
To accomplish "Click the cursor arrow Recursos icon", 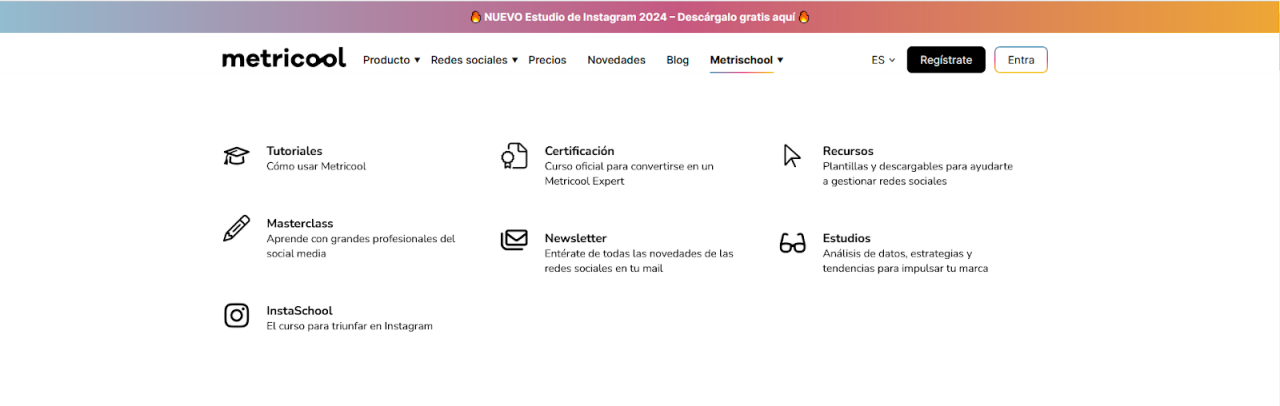I will [792, 156].
